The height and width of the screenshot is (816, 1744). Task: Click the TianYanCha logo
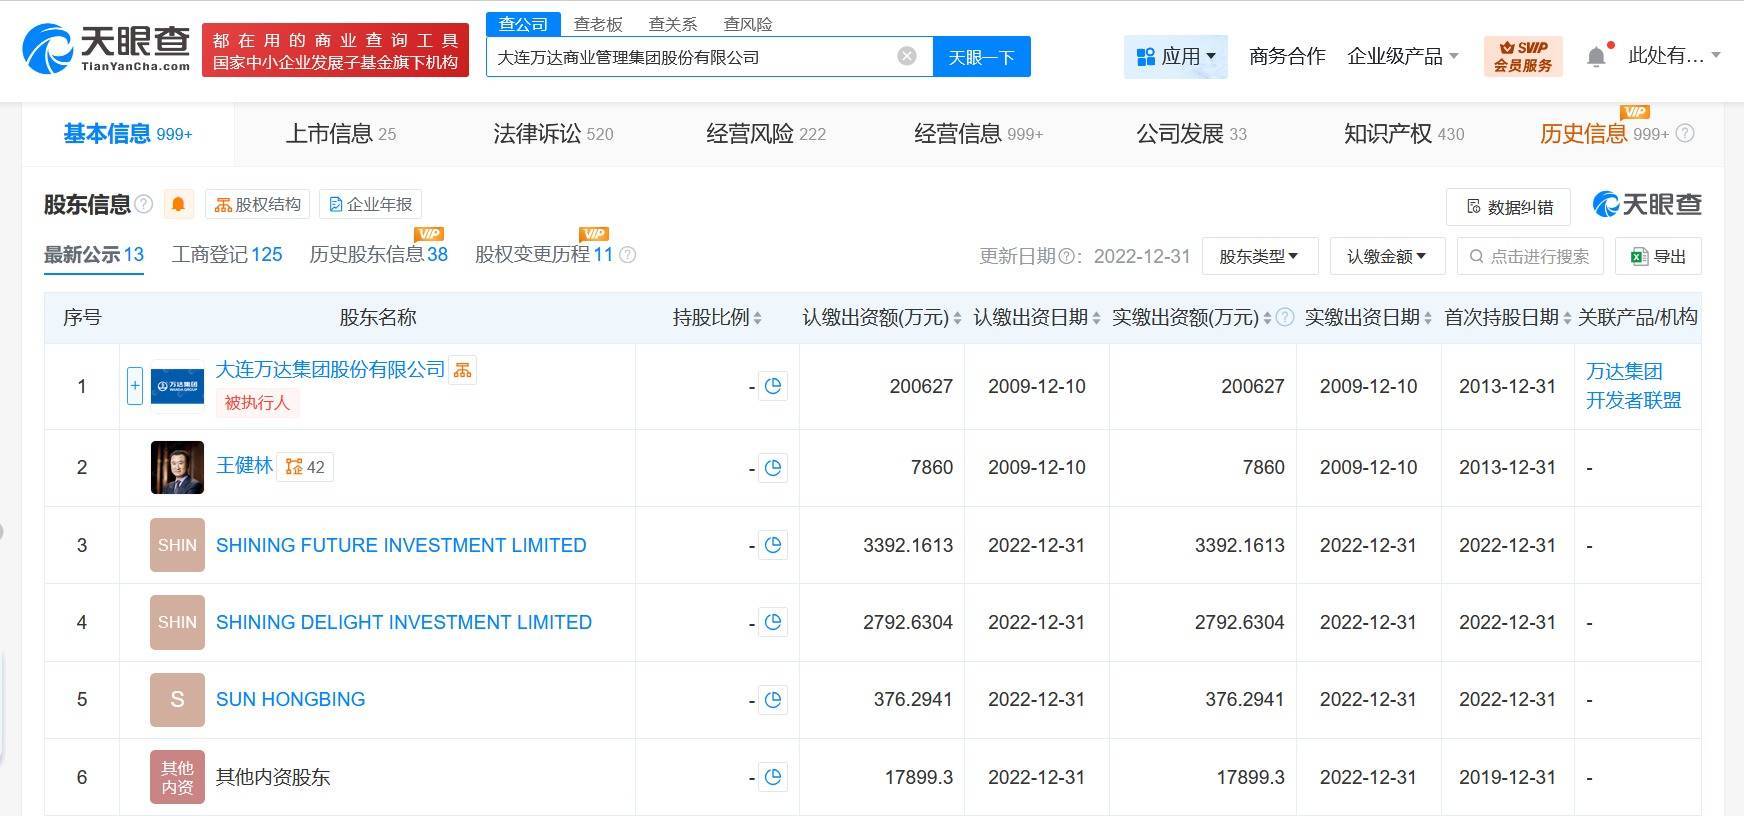point(106,48)
